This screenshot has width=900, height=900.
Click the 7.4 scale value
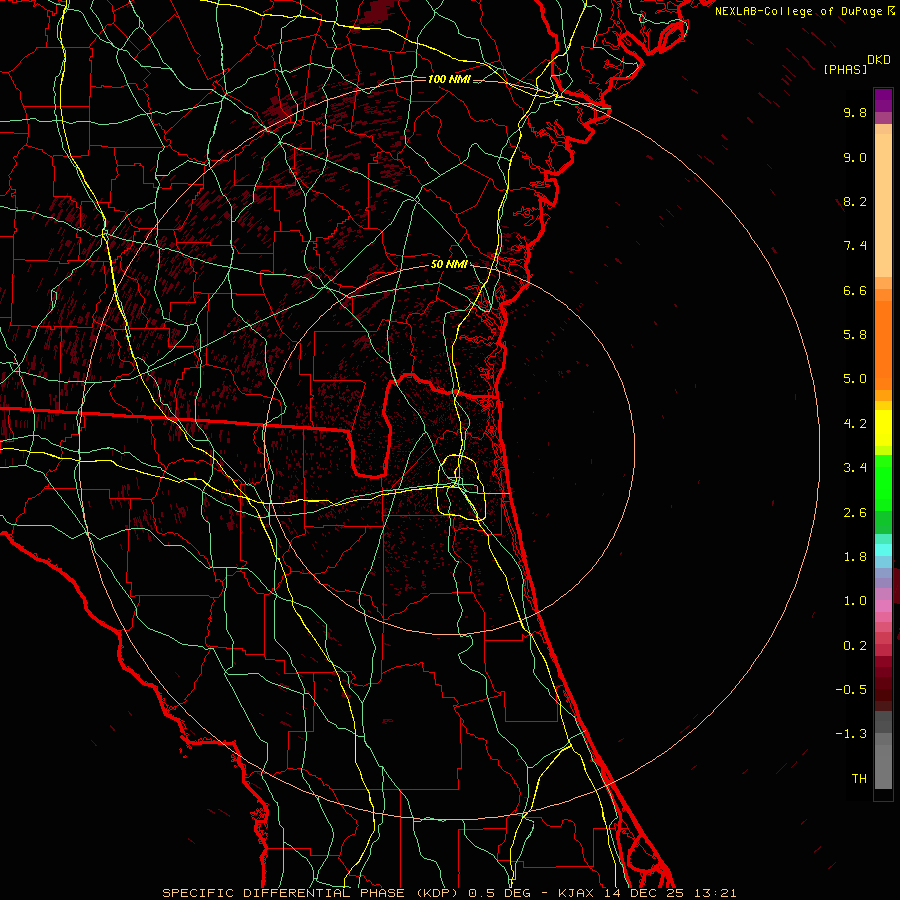[855, 246]
